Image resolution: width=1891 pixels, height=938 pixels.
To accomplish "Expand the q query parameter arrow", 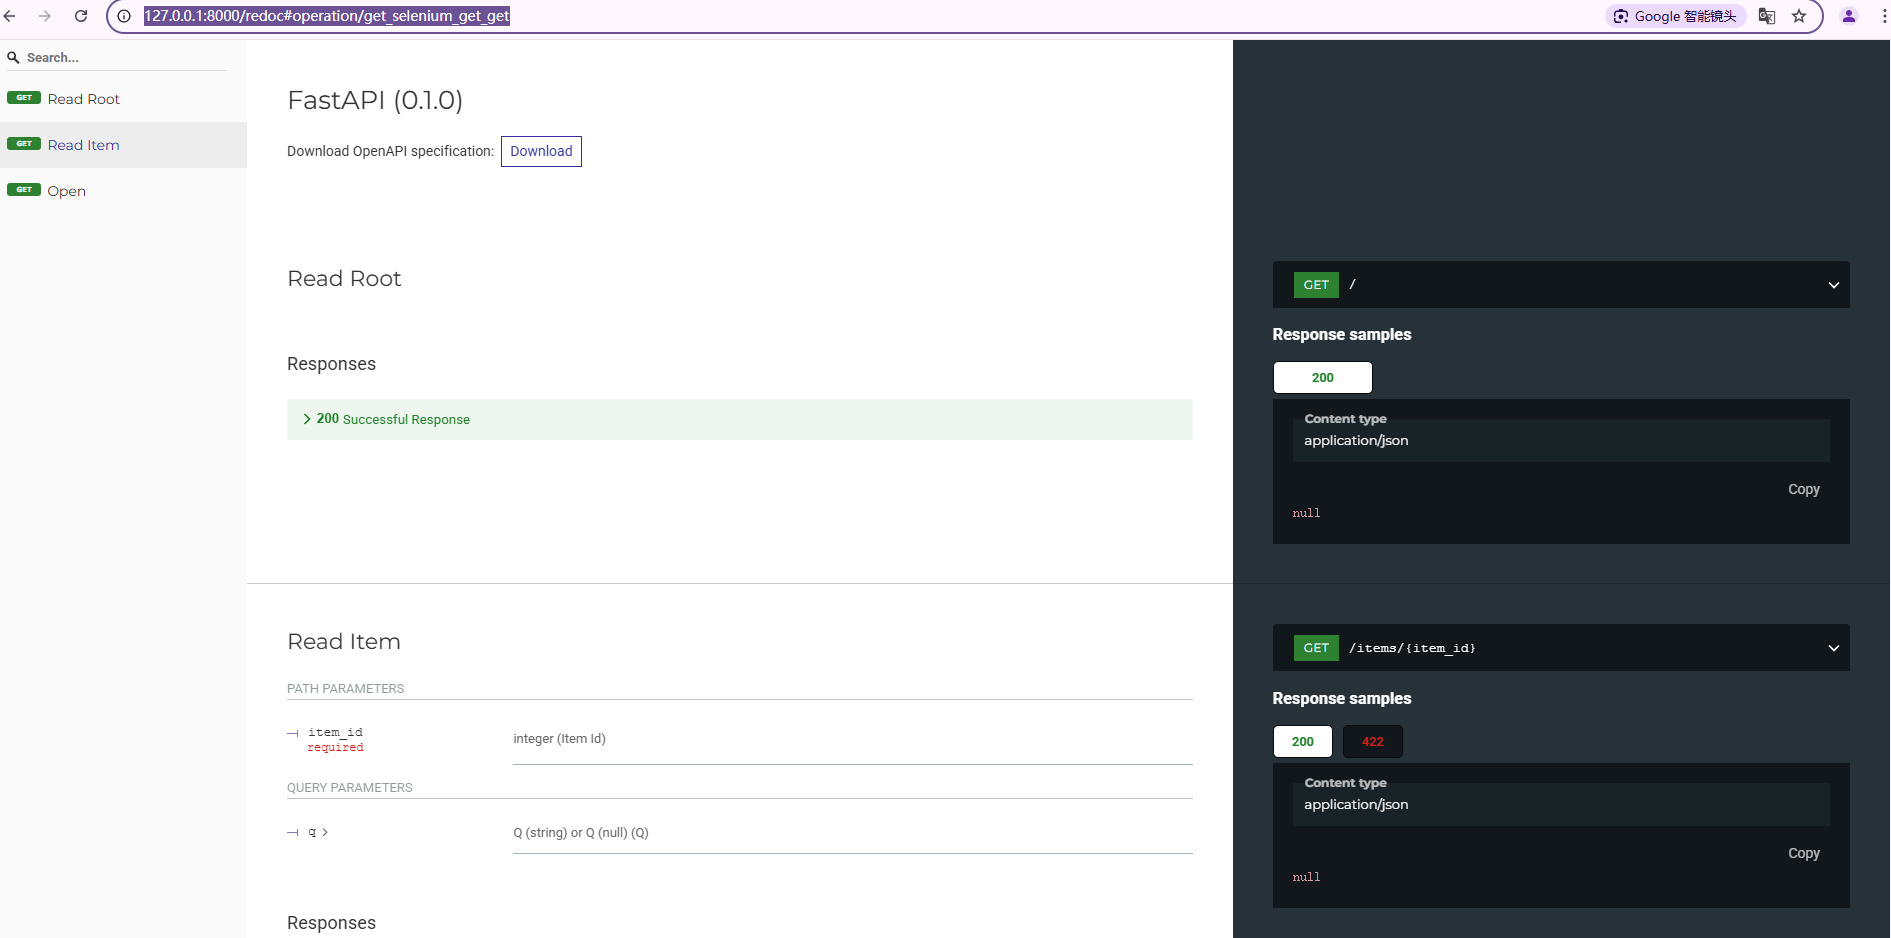I will 325,832.
